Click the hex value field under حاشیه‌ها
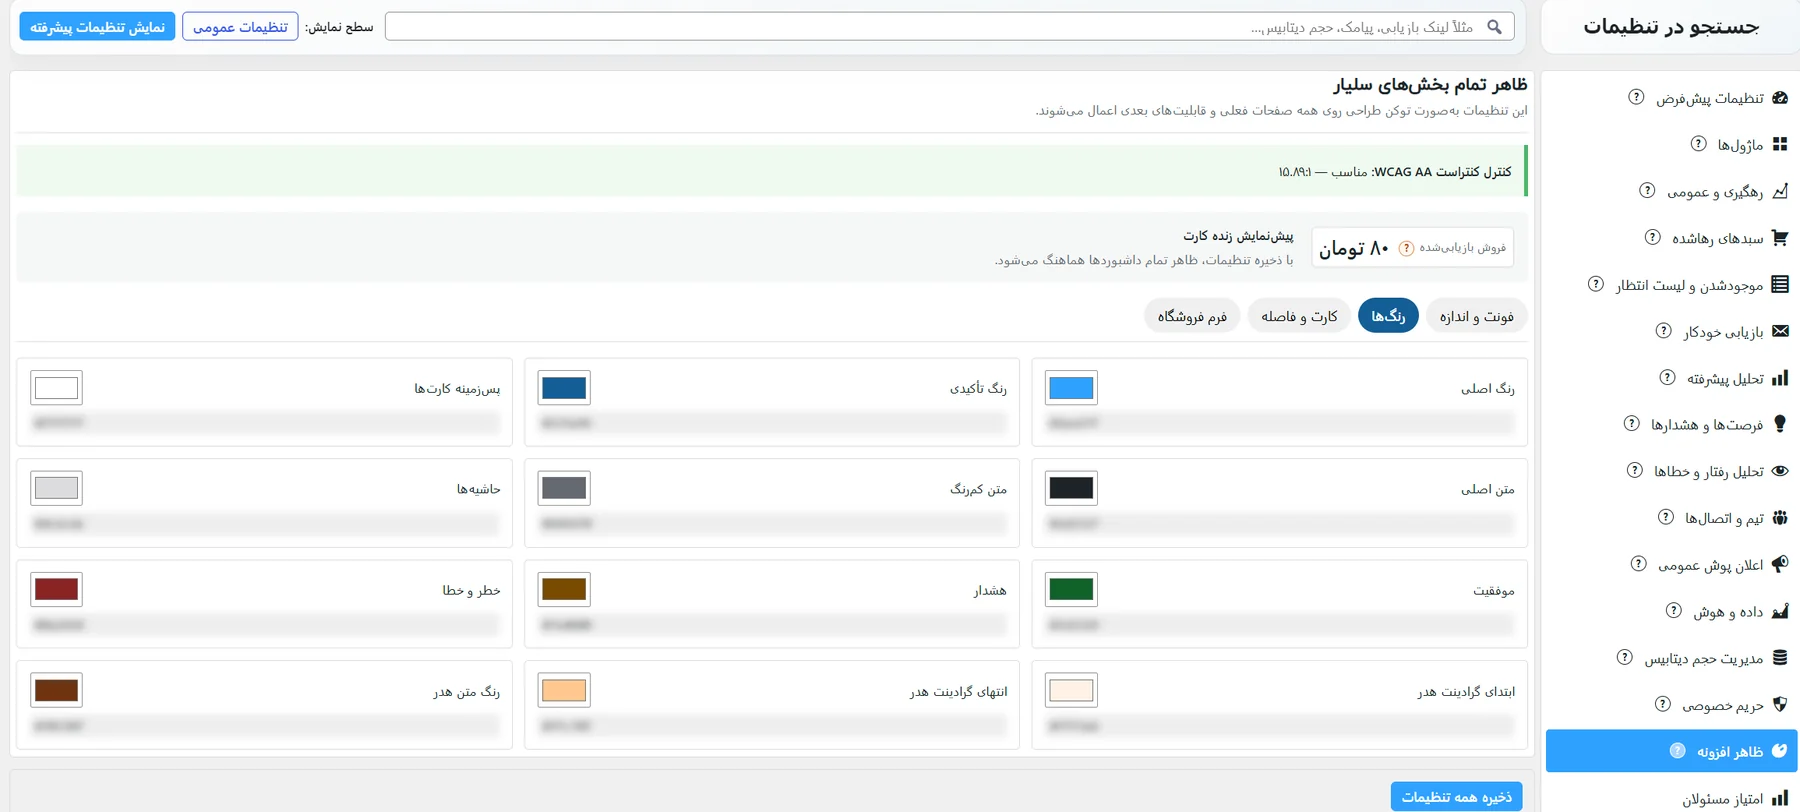 264,524
